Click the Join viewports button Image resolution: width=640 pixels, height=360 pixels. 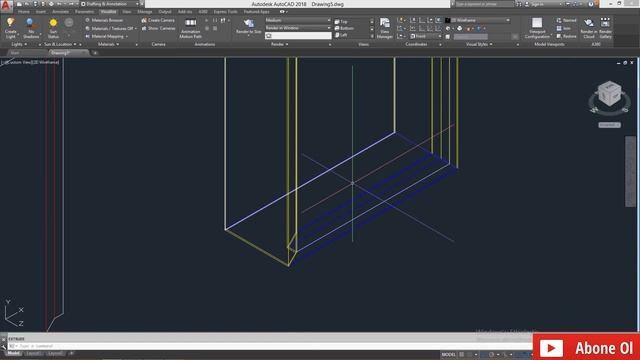click(564, 28)
